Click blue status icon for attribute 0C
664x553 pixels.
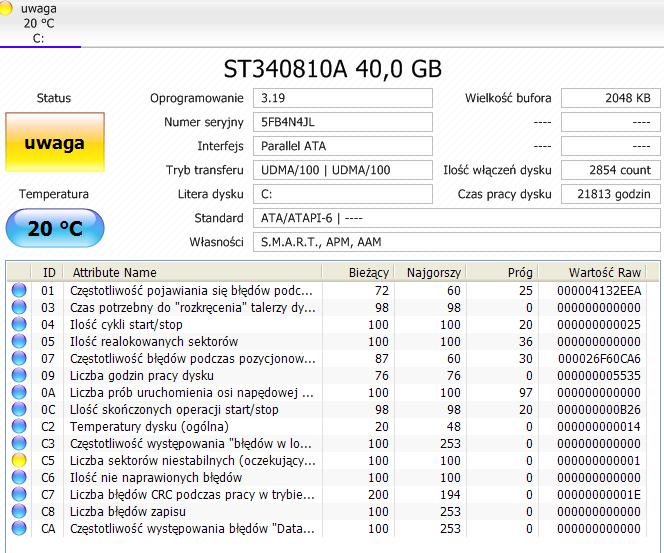(19, 409)
